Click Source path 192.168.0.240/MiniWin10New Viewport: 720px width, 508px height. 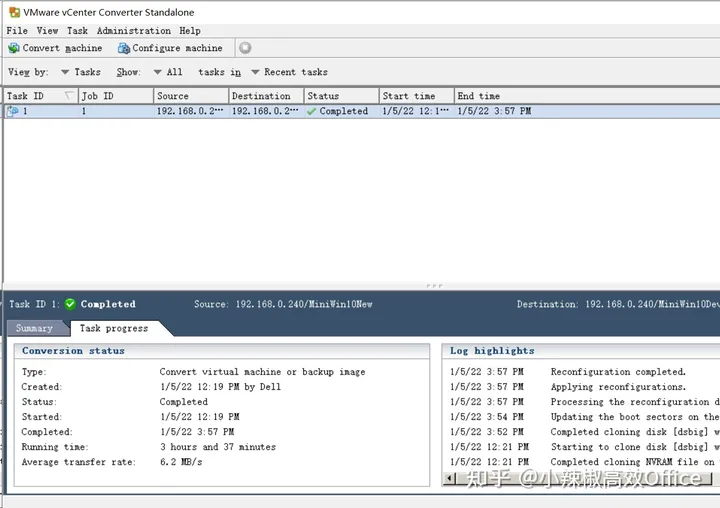(304, 304)
